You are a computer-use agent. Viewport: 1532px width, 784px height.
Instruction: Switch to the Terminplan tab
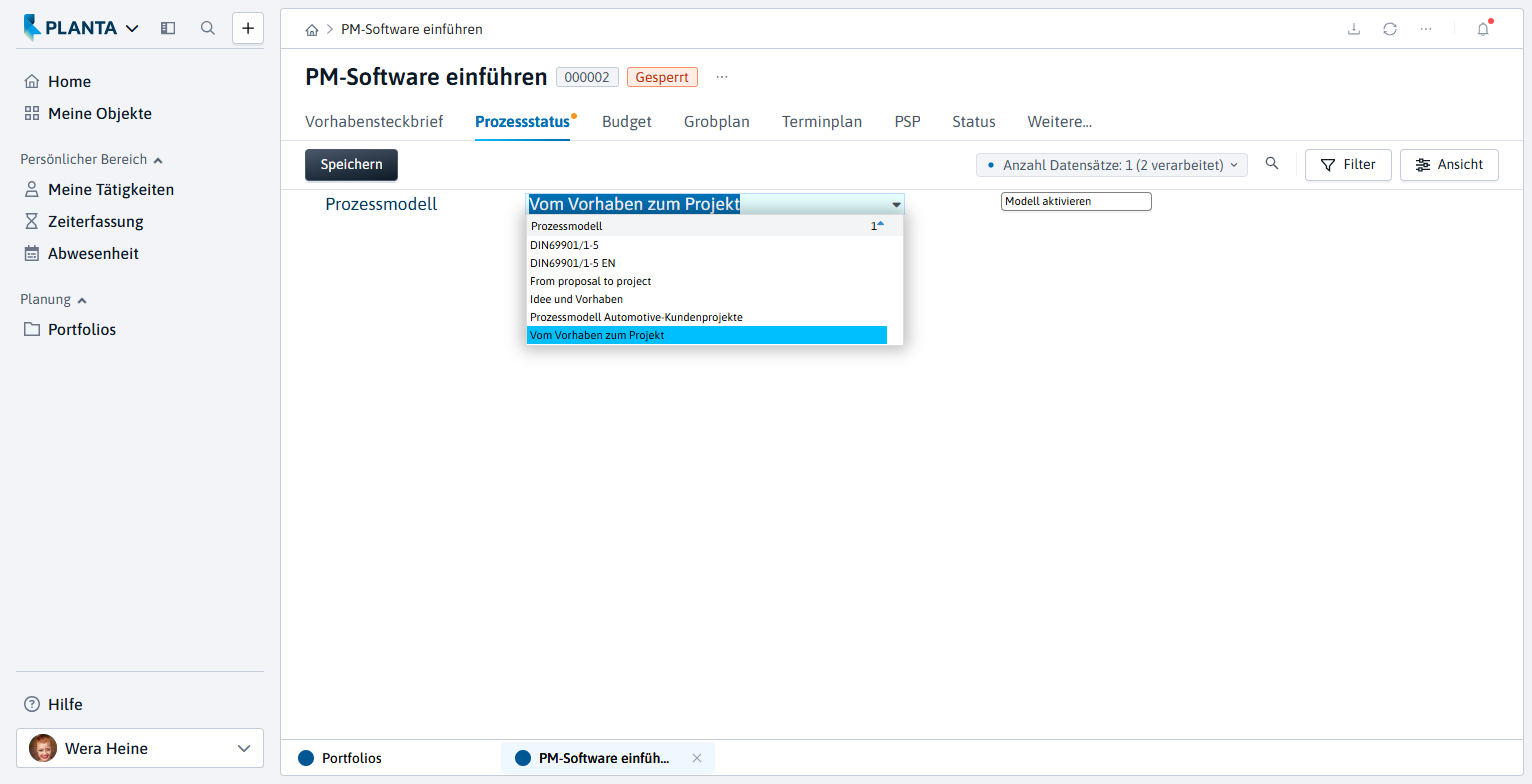(822, 122)
